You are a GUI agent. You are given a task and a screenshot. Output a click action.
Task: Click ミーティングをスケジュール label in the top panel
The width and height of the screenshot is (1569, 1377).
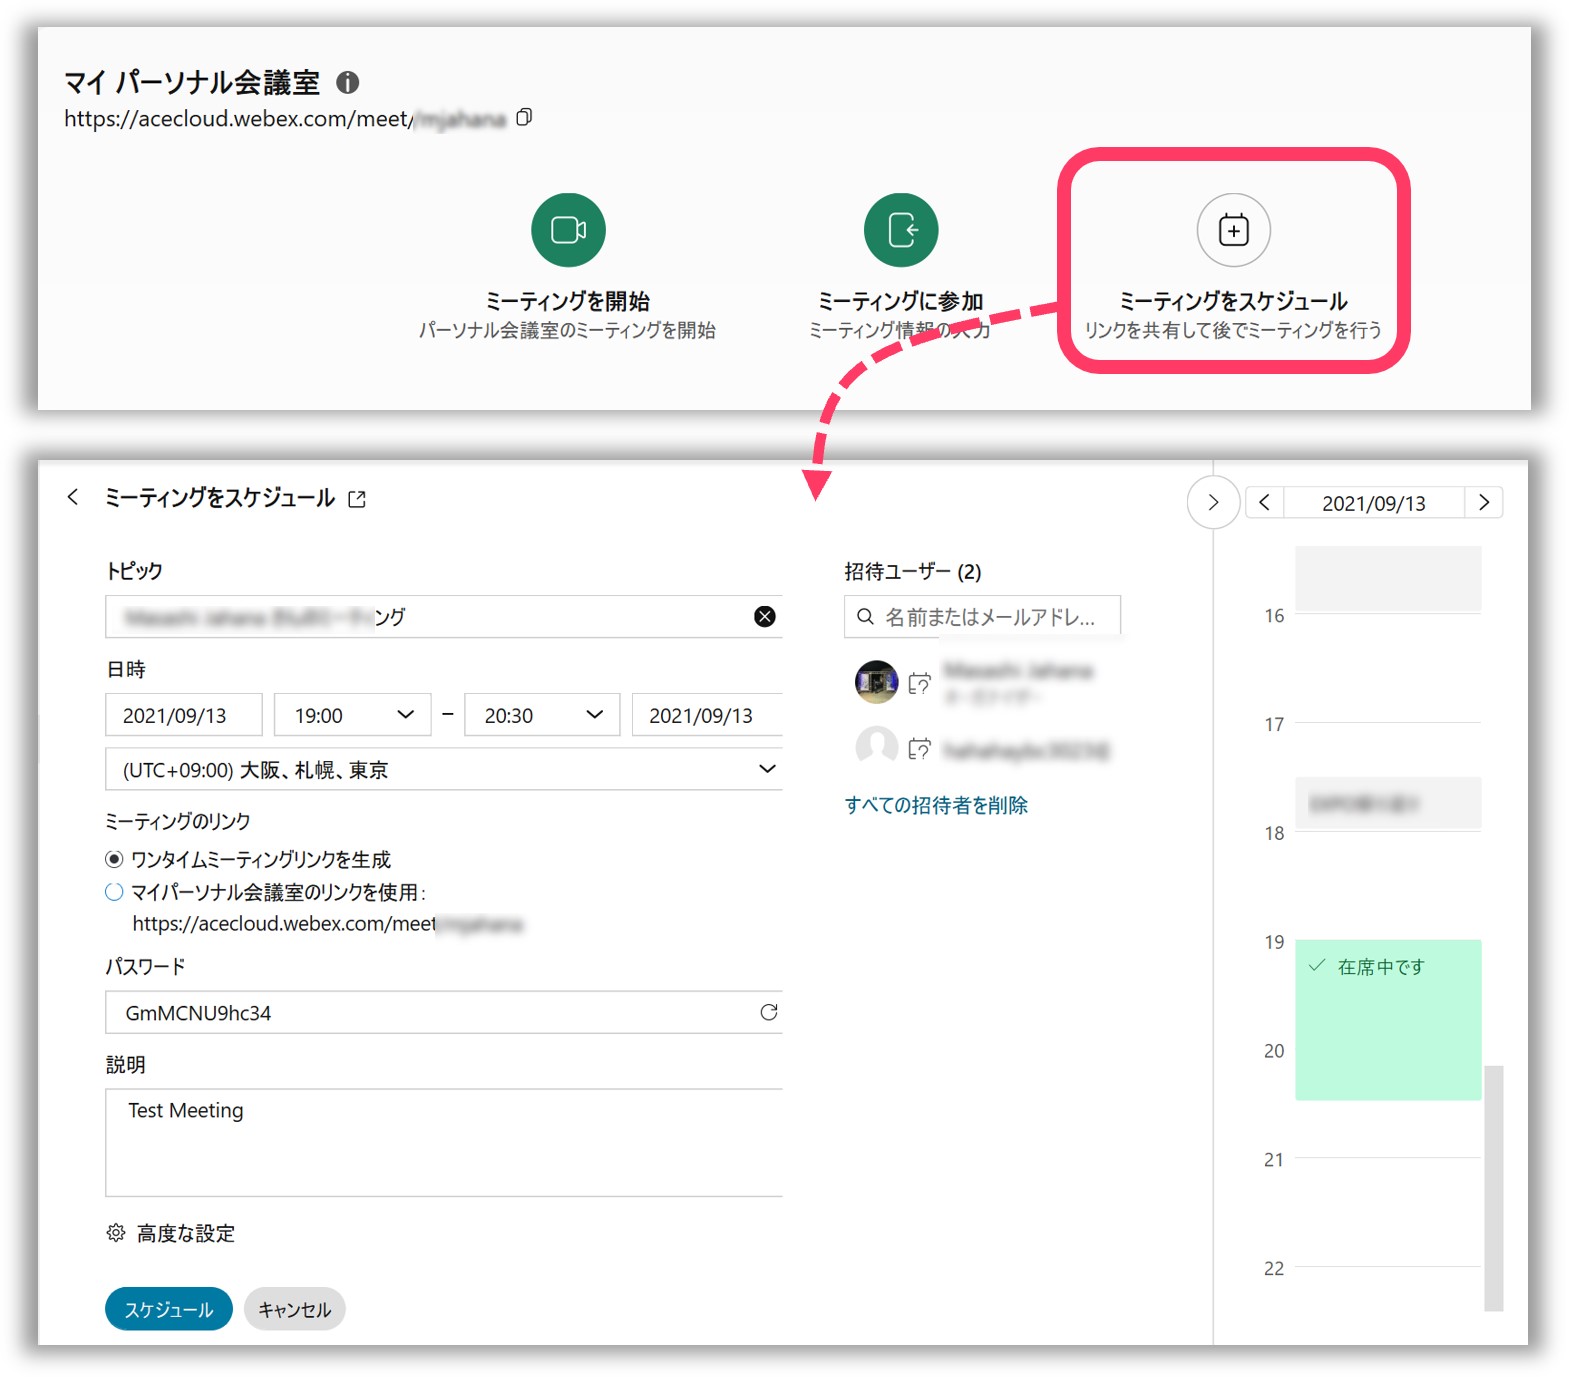pyautogui.click(x=1234, y=301)
